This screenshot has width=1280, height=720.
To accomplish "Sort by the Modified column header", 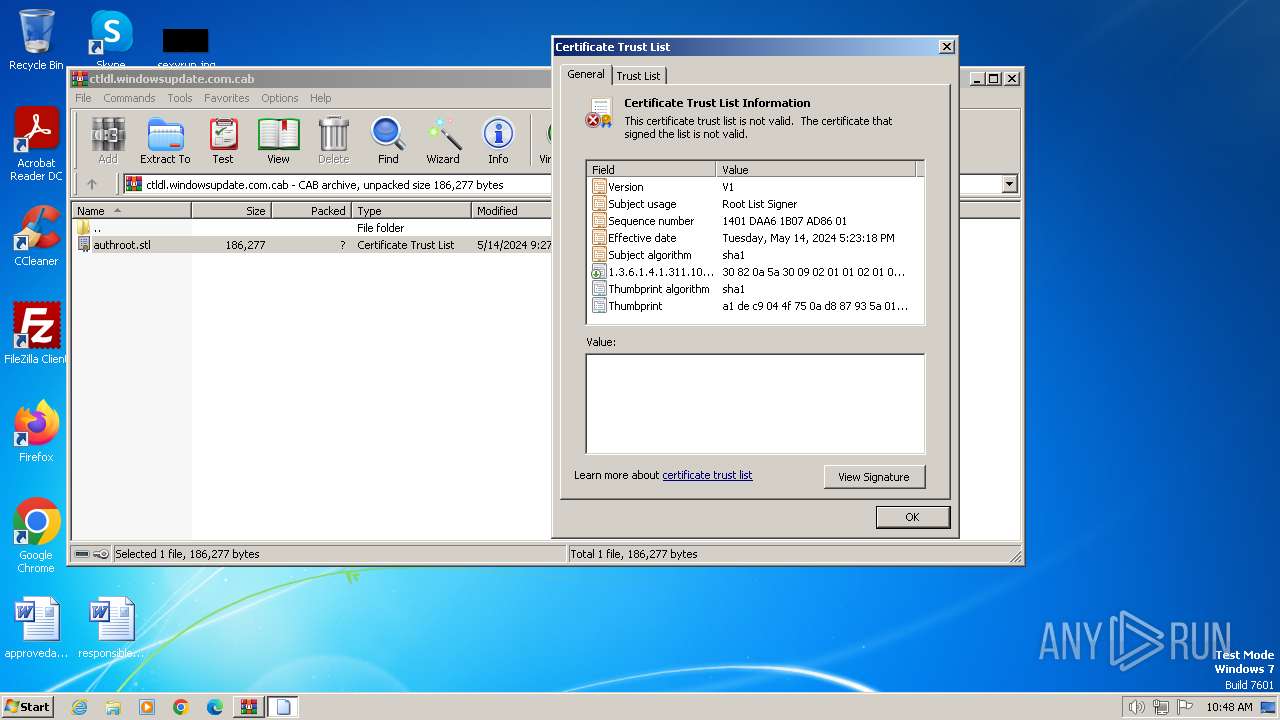I will pos(511,211).
